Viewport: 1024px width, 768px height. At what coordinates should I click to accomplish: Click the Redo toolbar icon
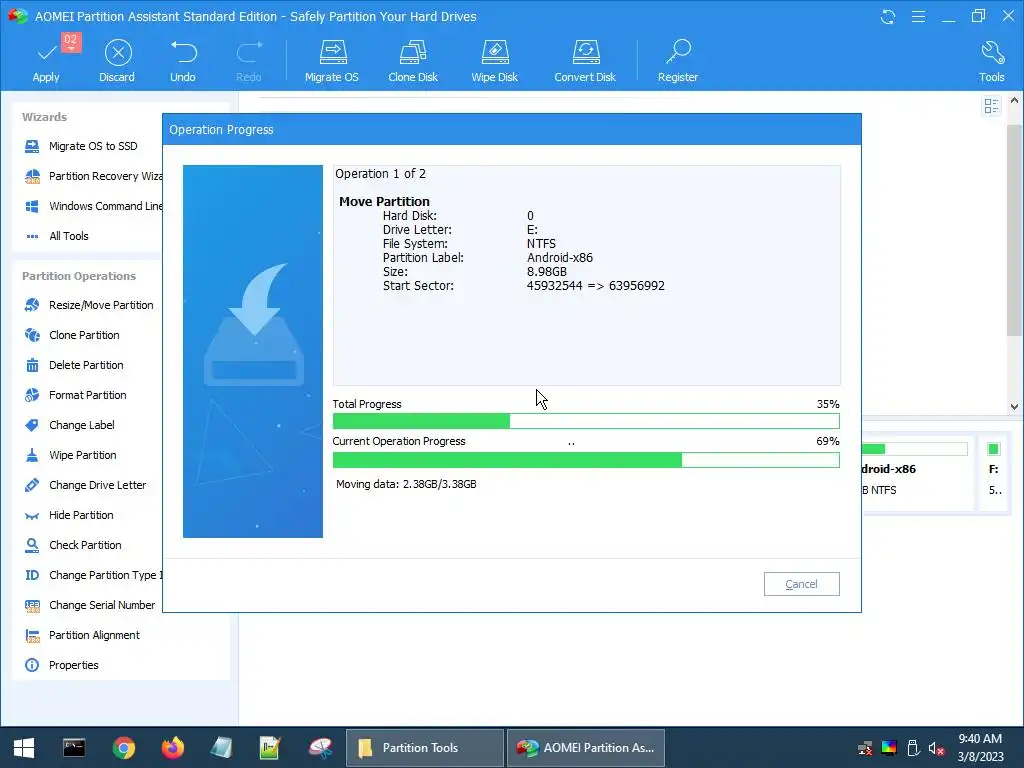(249, 61)
